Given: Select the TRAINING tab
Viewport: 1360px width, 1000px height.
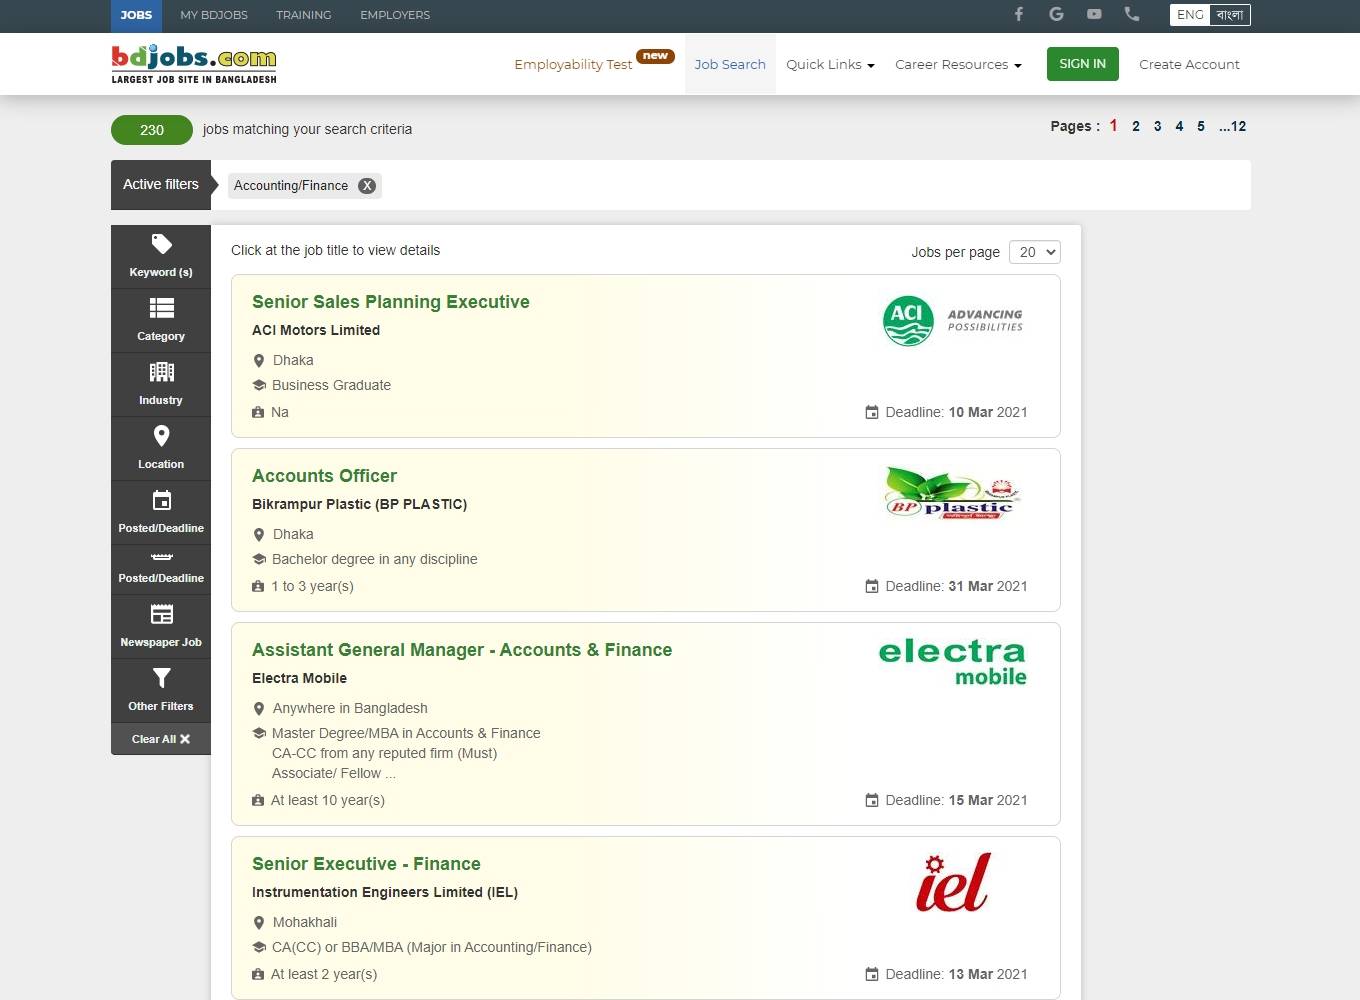Looking at the screenshot, I should tap(304, 15).
